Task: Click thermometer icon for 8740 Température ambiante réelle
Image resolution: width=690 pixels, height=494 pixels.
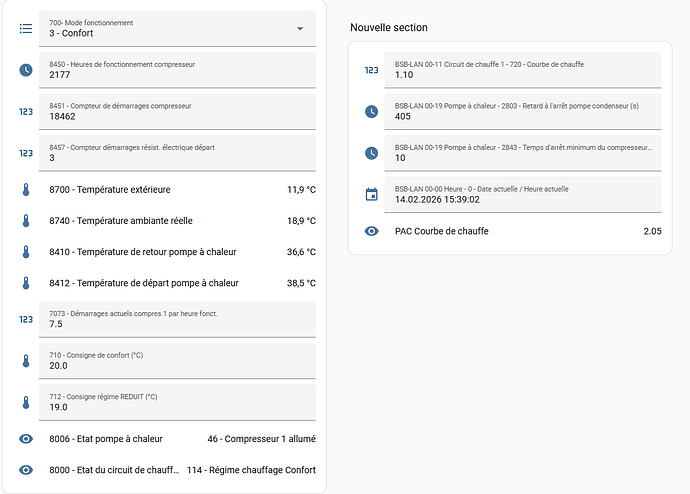Action: tap(26, 221)
